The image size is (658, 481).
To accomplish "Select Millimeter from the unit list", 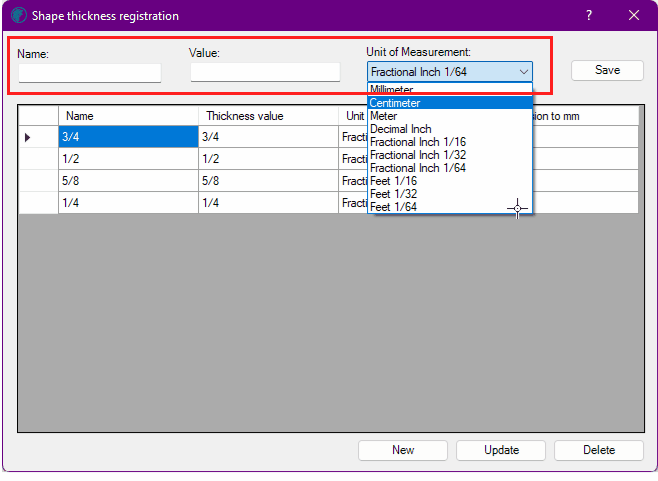I will coord(450,89).
